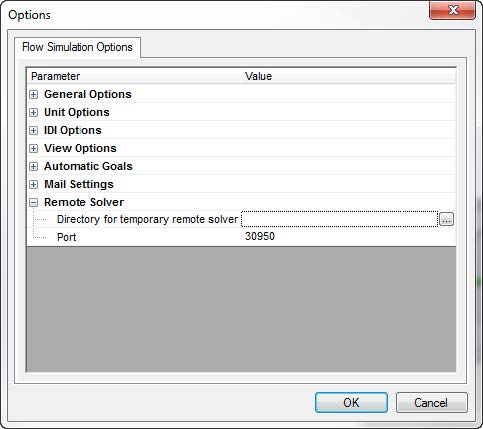Click the directory path input field

(x=339, y=219)
